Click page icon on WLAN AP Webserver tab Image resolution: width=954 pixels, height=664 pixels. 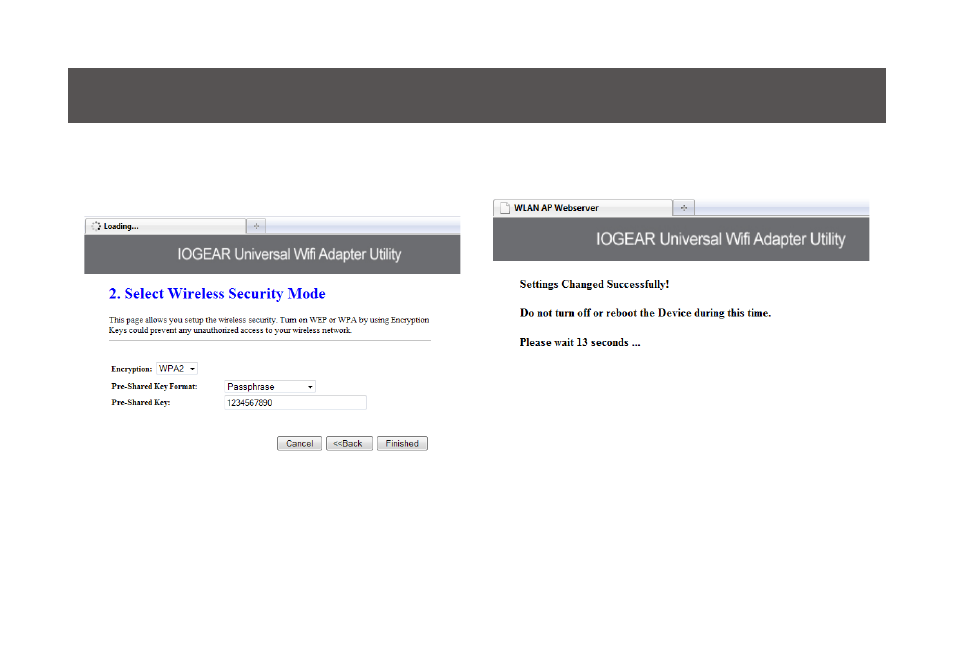(504, 208)
